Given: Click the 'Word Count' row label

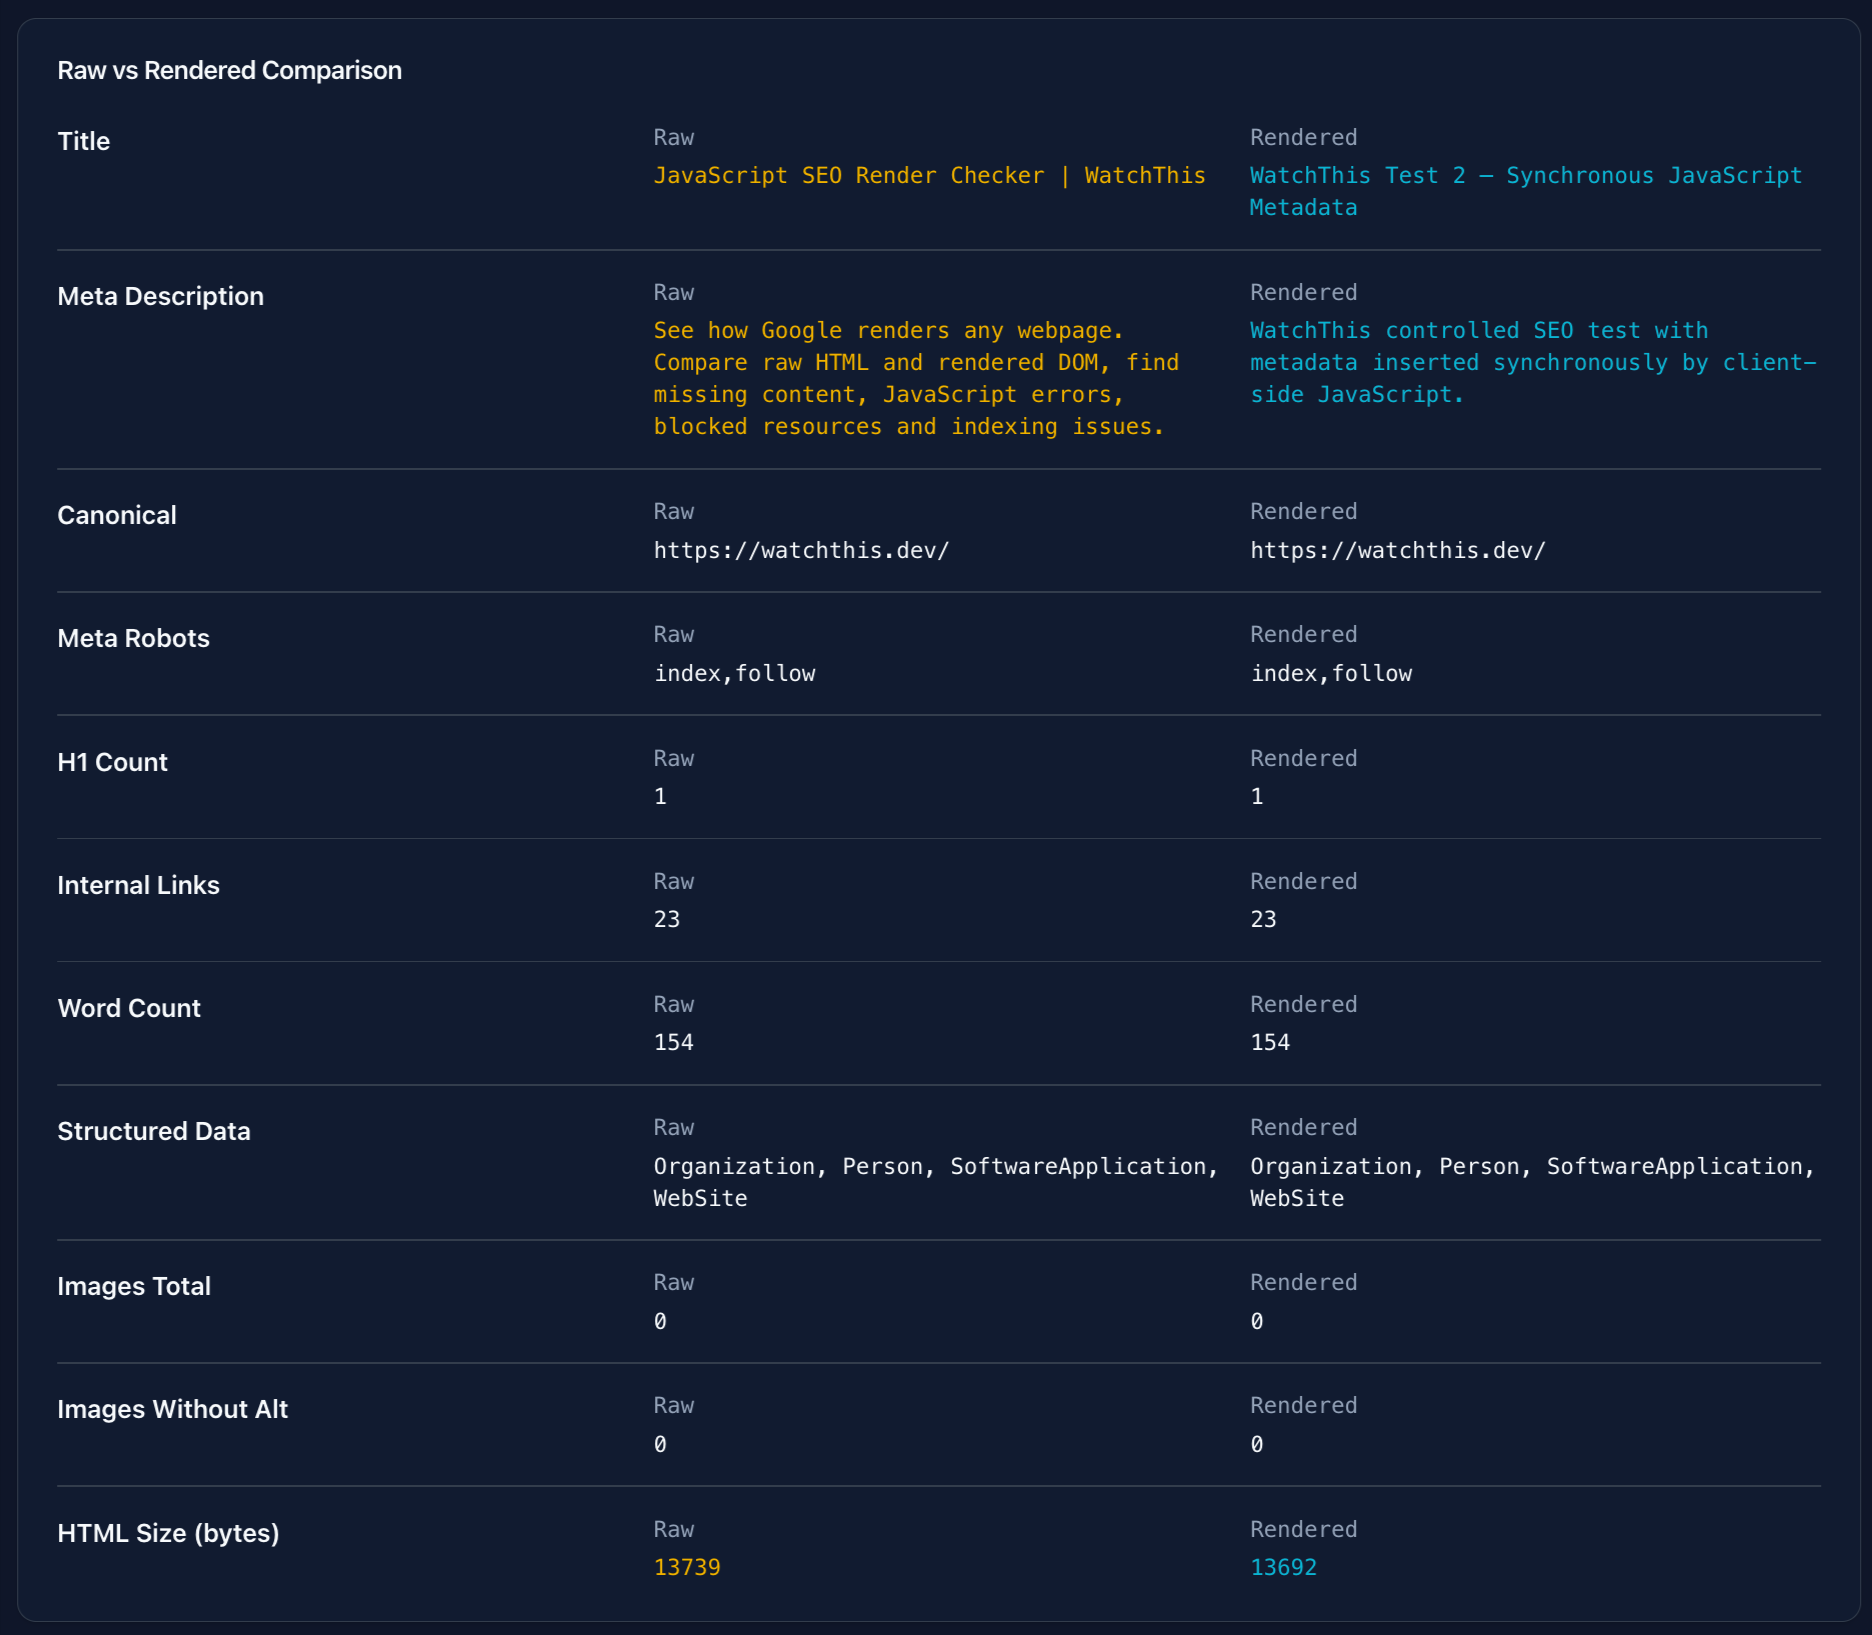Looking at the screenshot, I should [129, 1009].
